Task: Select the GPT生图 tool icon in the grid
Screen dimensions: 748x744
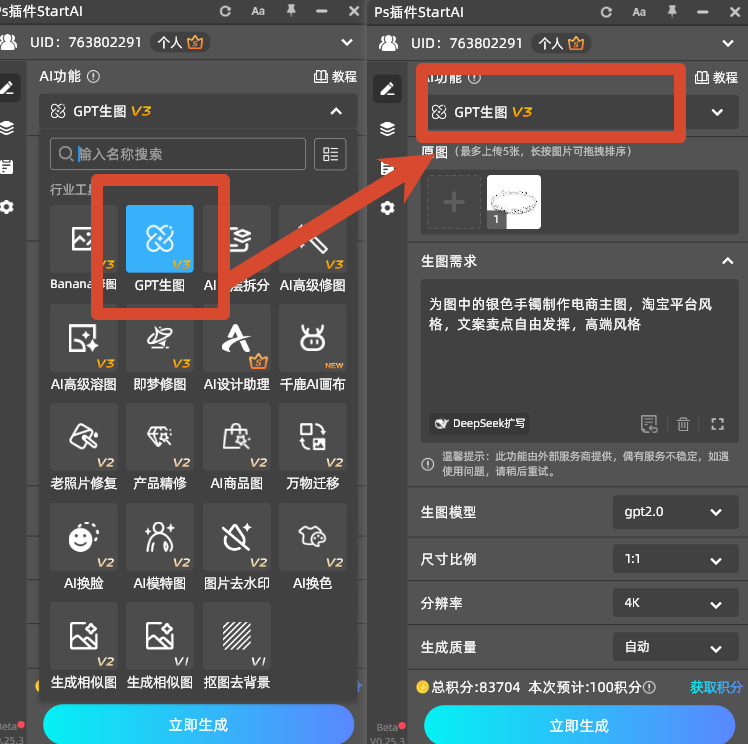Action: 160,239
